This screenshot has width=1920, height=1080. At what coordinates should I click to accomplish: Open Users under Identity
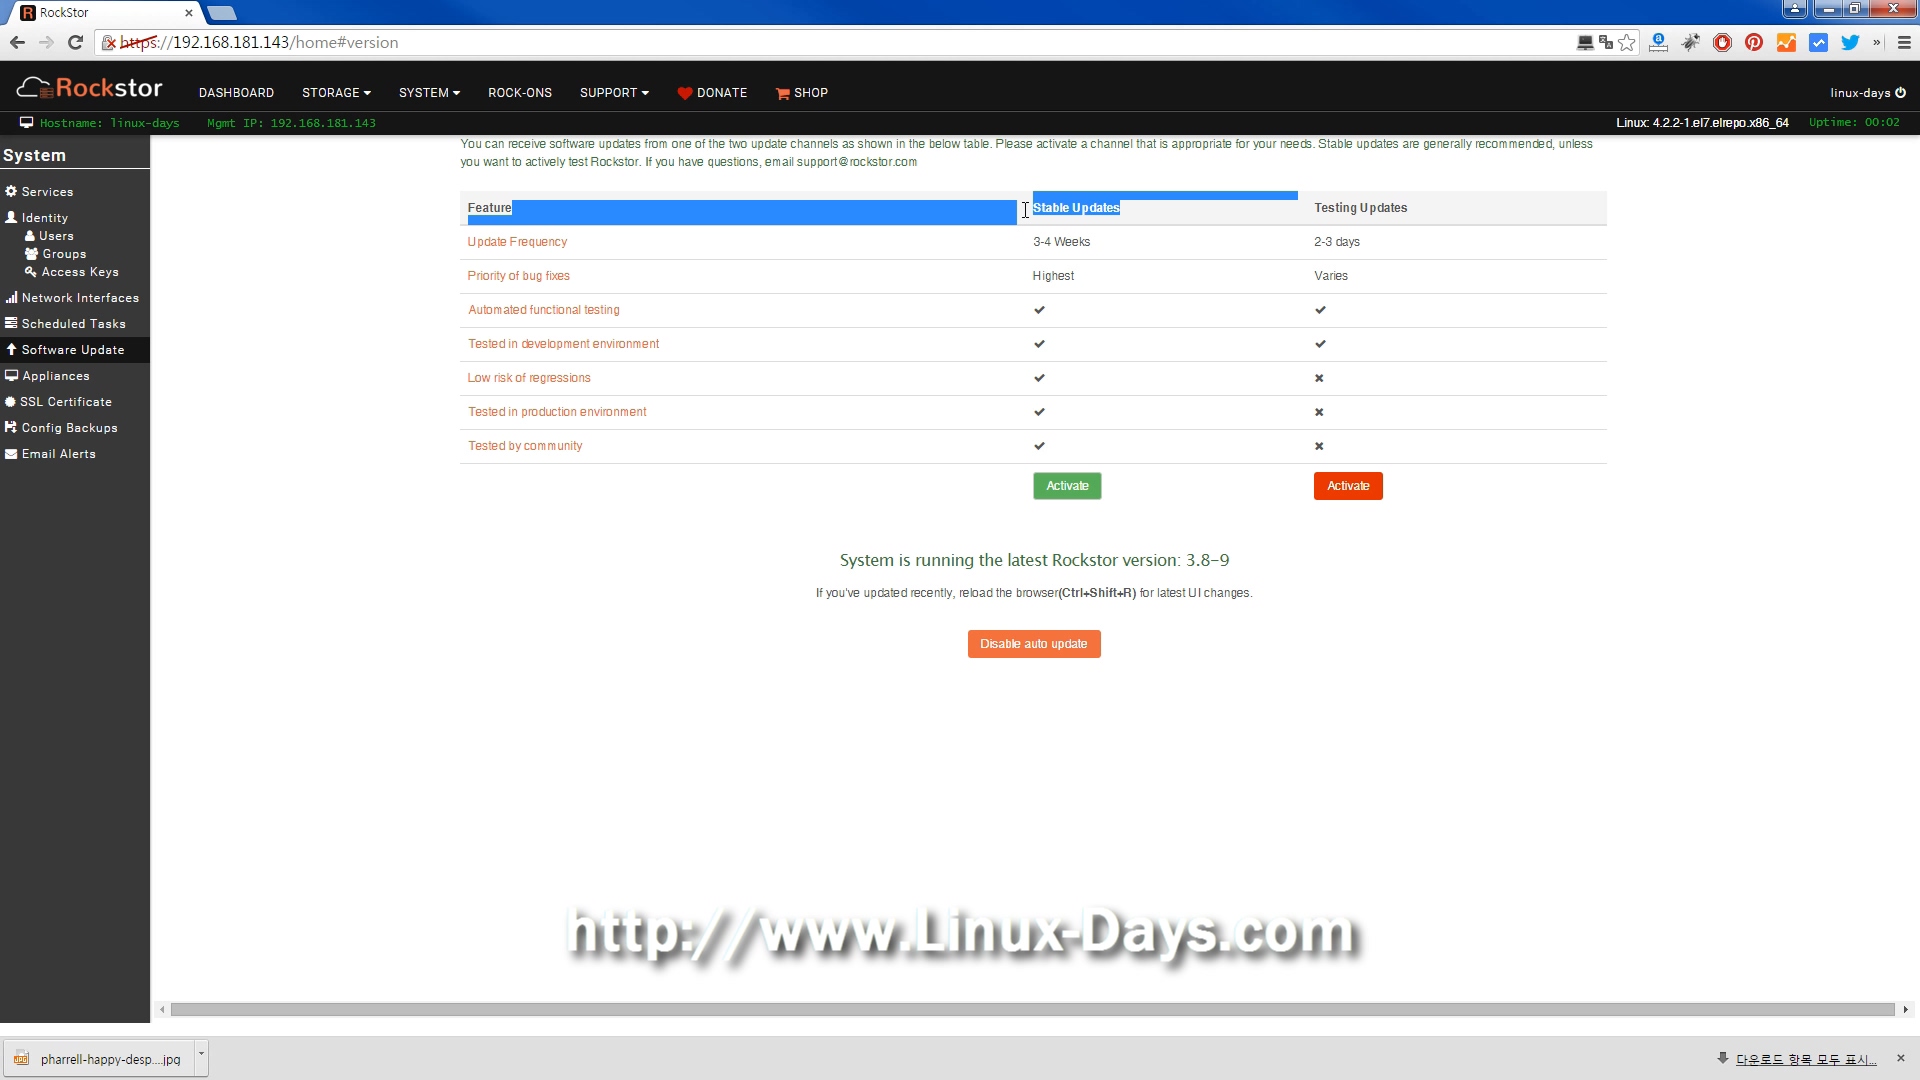49,236
